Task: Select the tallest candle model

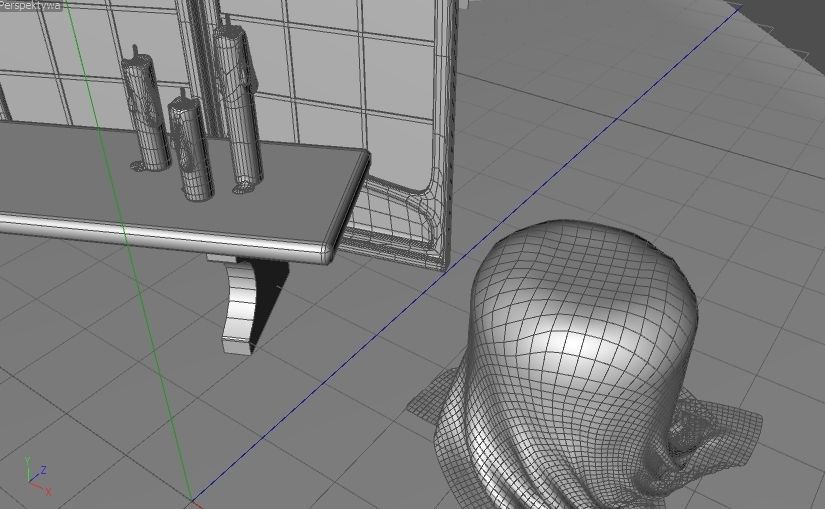Action: click(x=237, y=103)
